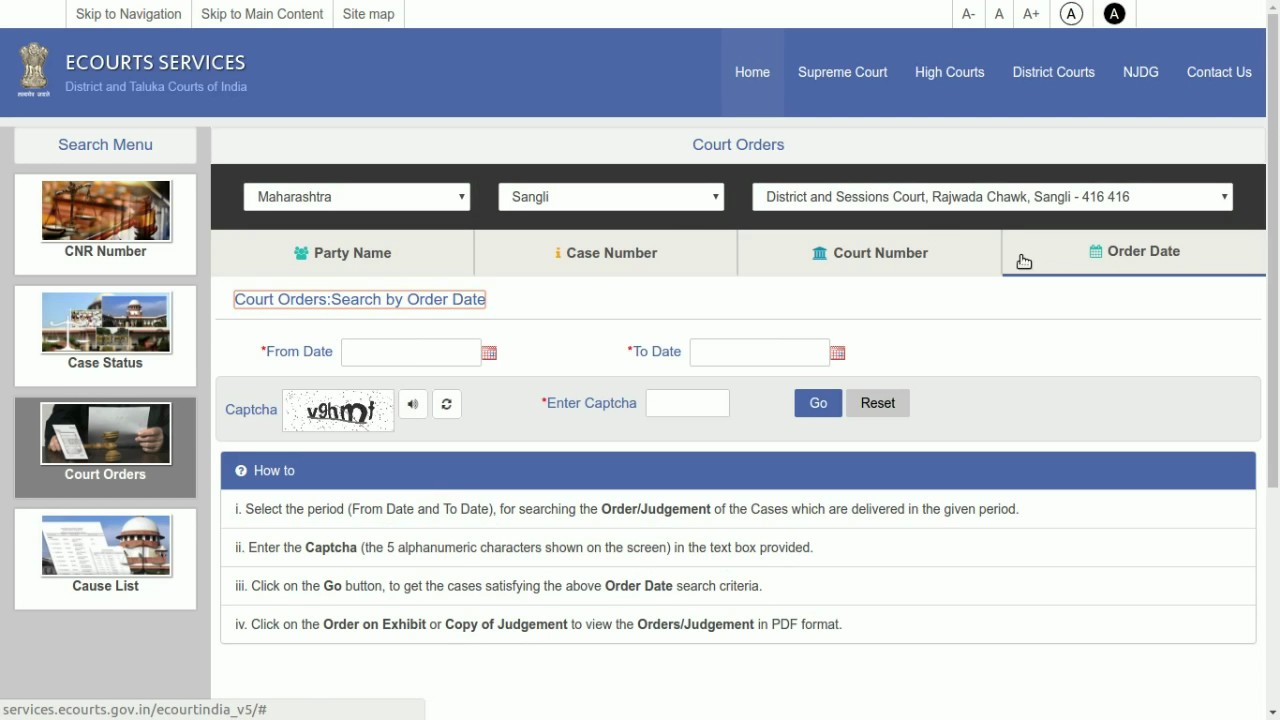This screenshot has width=1280, height=720.
Task: Click the Reset button
Action: coord(877,403)
